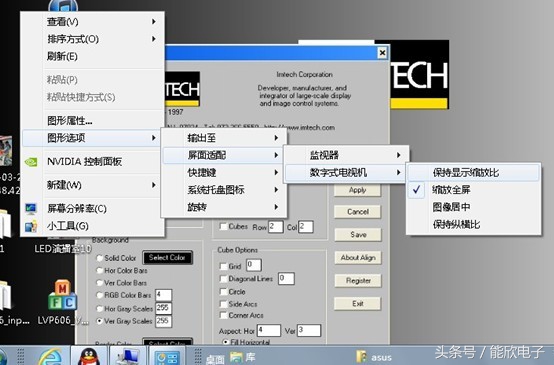
Task: Click the NVIDIA logo icon in context menu
Action: pos(31,162)
